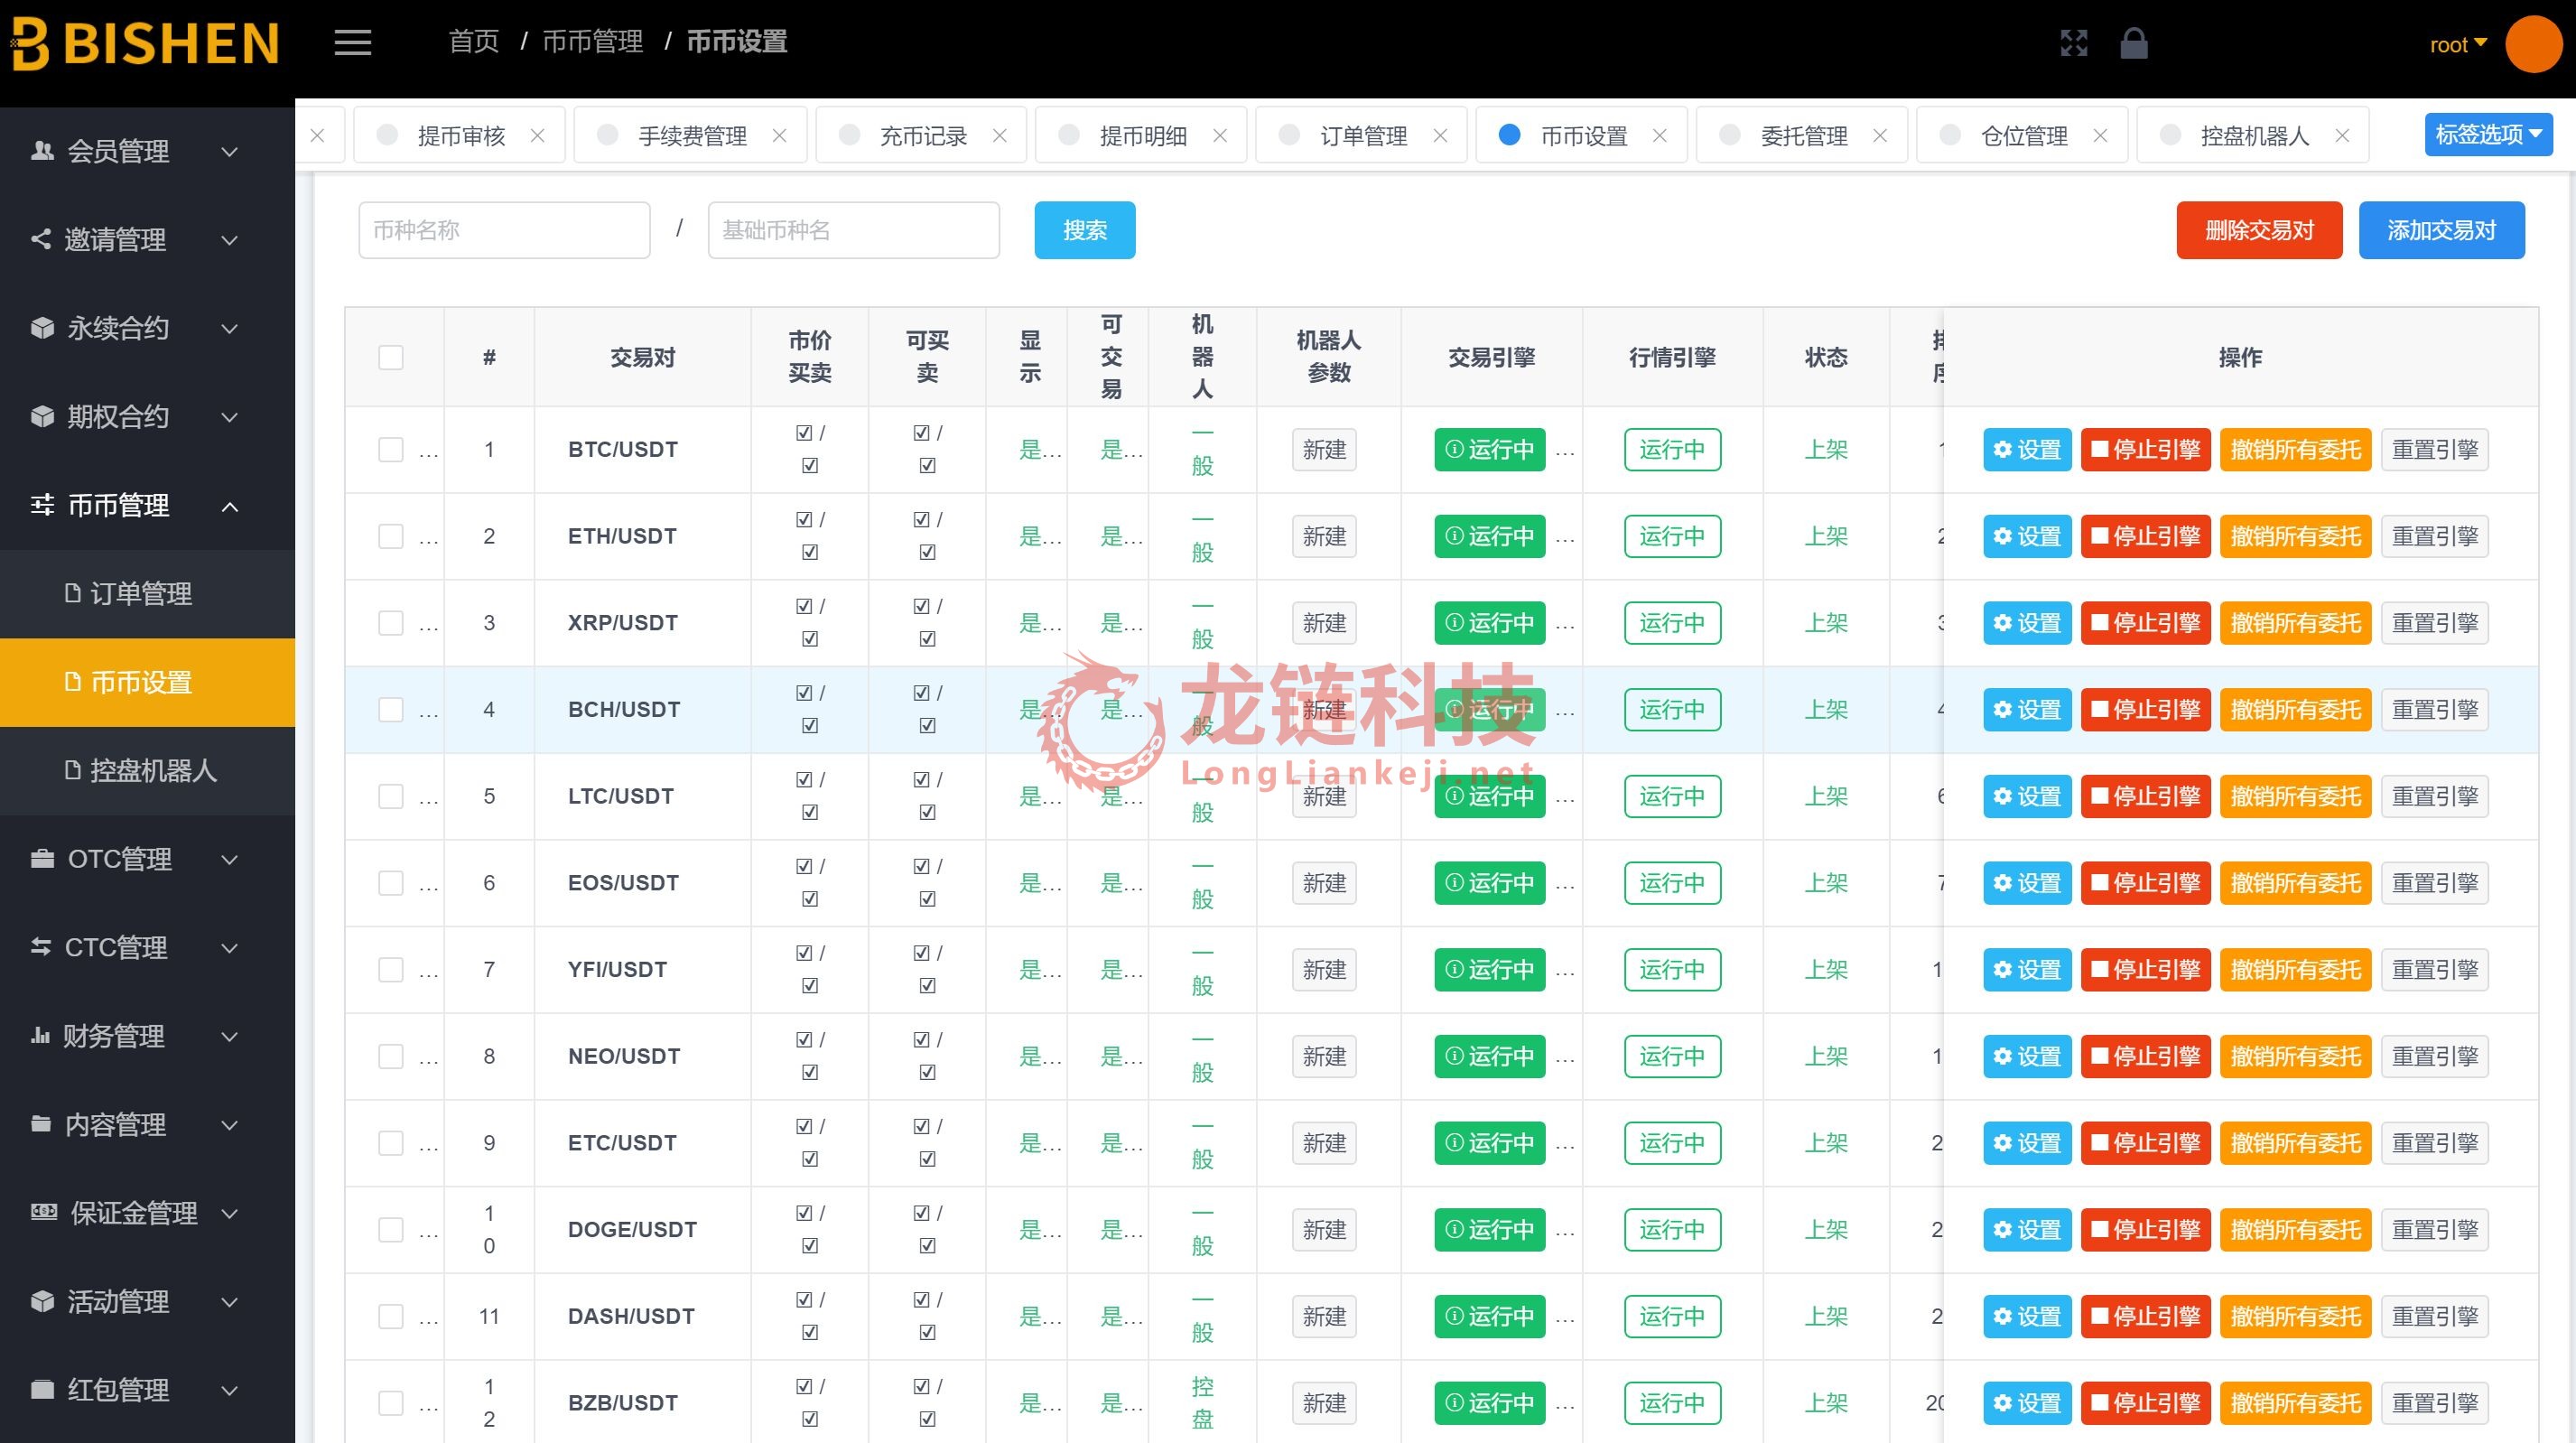Switch to the 委托管理 tab
This screenshot has width=2576, height=1443.
pos(1803,136)
